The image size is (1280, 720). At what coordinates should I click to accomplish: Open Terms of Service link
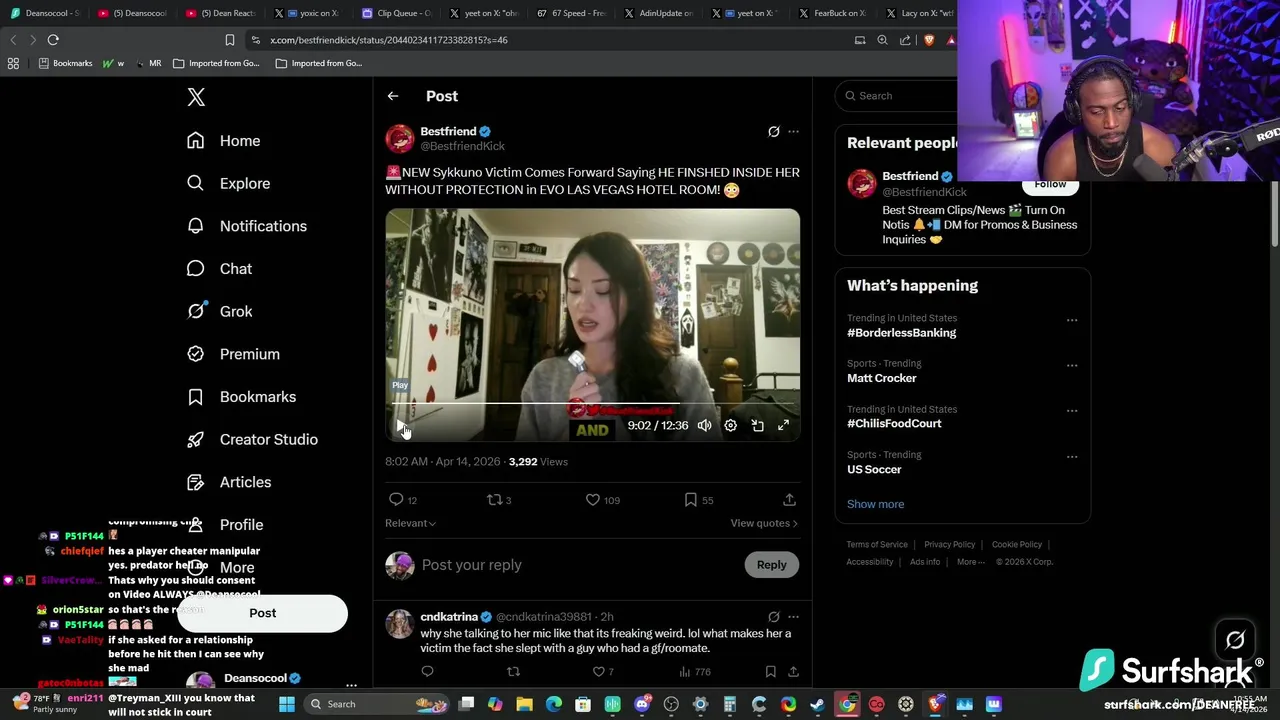click(x=877, y=545)
